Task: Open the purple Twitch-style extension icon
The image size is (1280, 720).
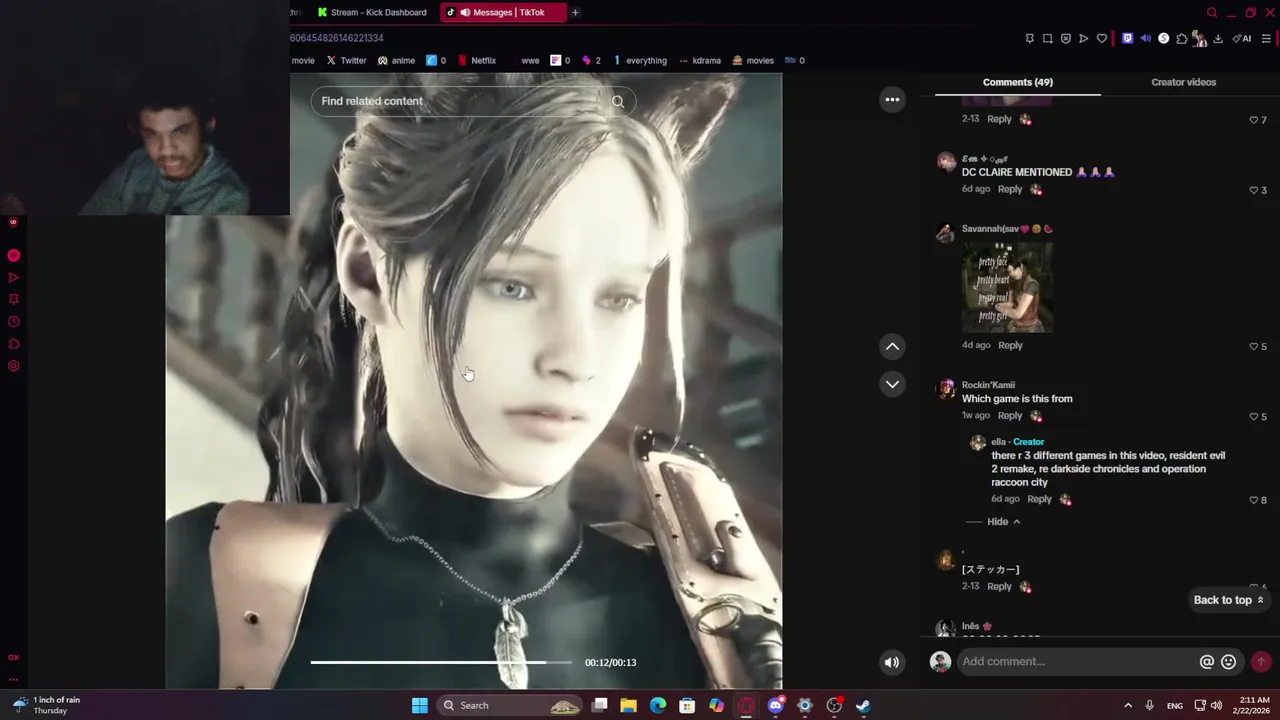Action: 1127,39
